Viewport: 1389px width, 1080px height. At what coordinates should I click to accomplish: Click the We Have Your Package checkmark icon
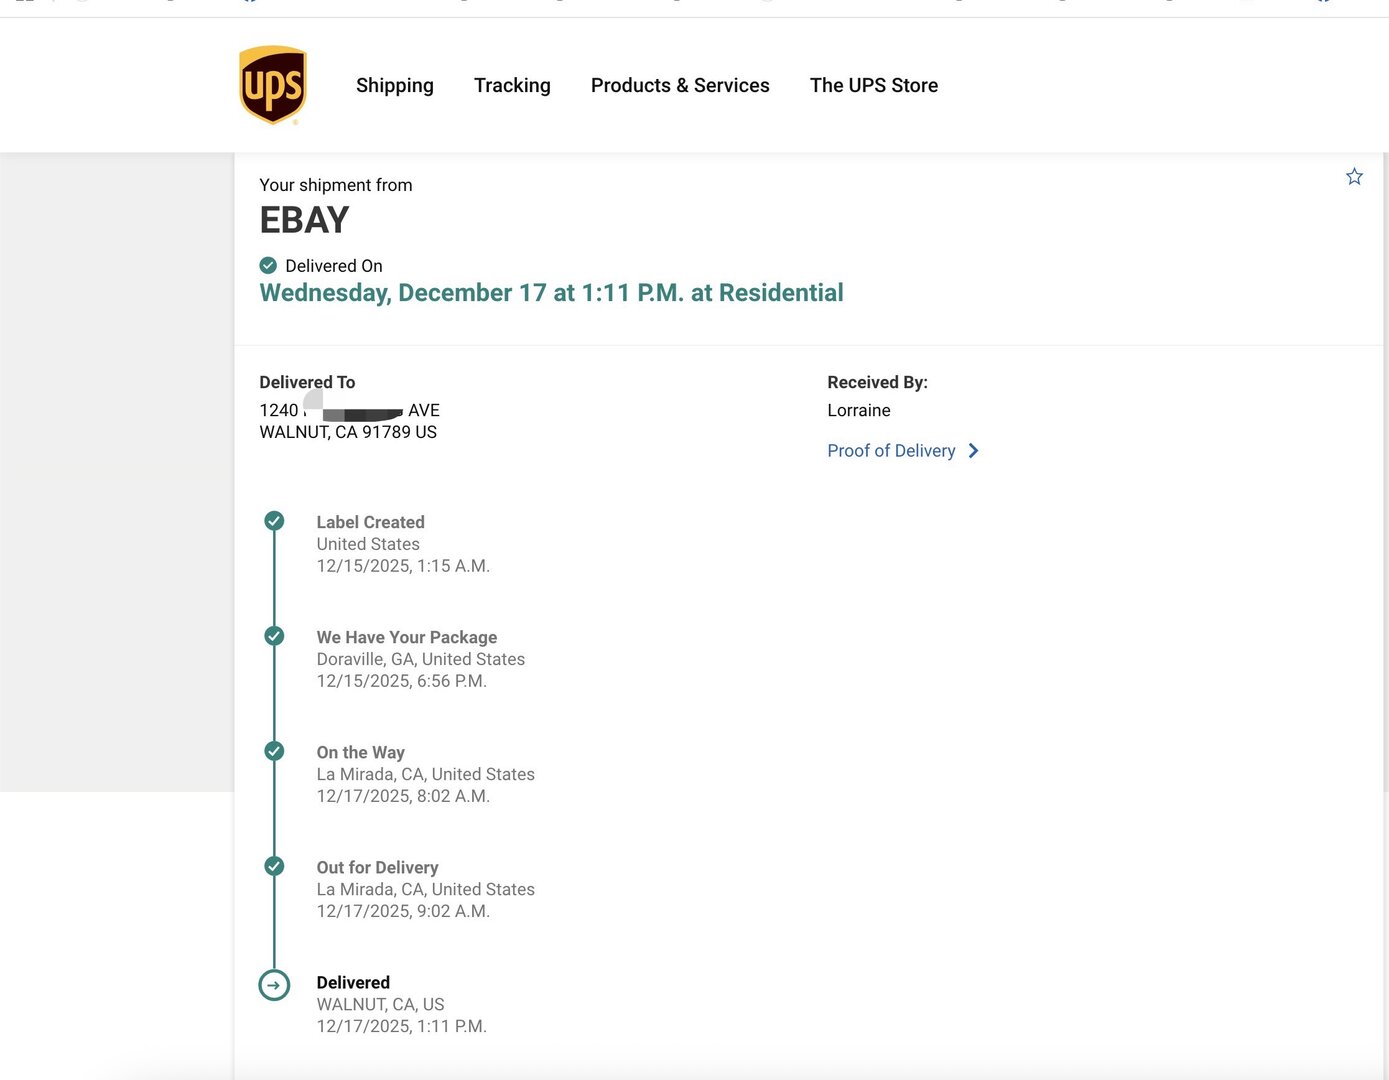[x=274, y=636]
